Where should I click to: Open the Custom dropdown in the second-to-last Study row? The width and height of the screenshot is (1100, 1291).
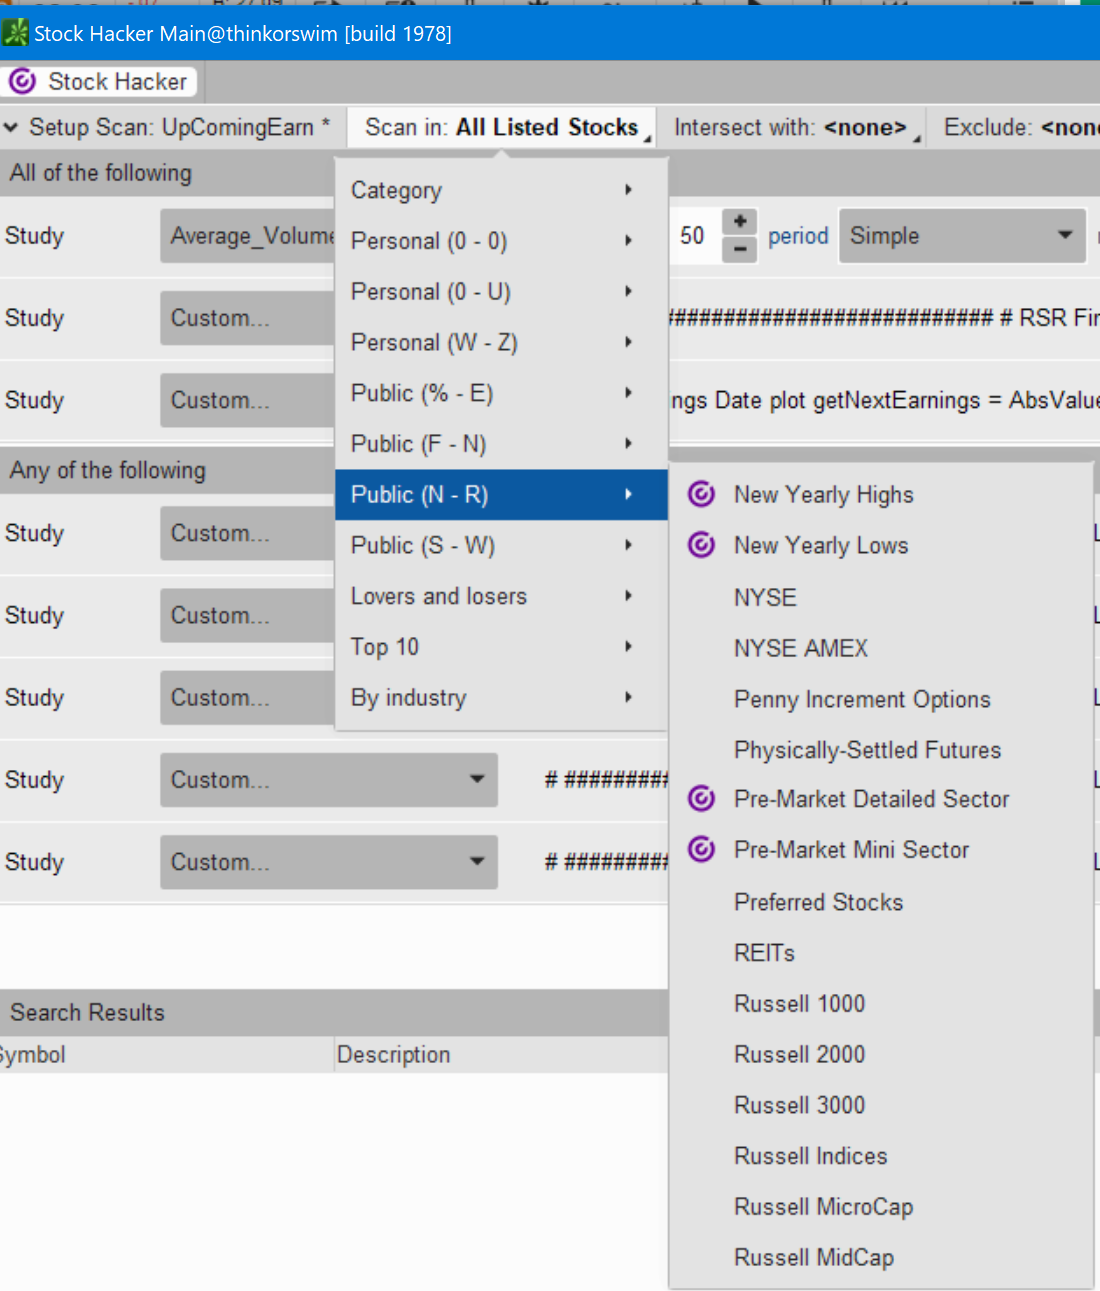click(x=329, y=780)
